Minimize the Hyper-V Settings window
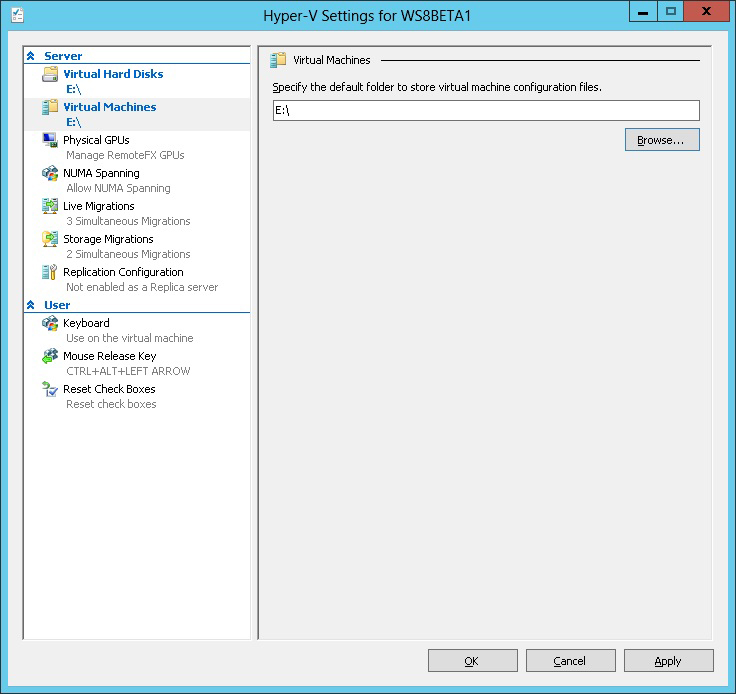 point(643,12)
